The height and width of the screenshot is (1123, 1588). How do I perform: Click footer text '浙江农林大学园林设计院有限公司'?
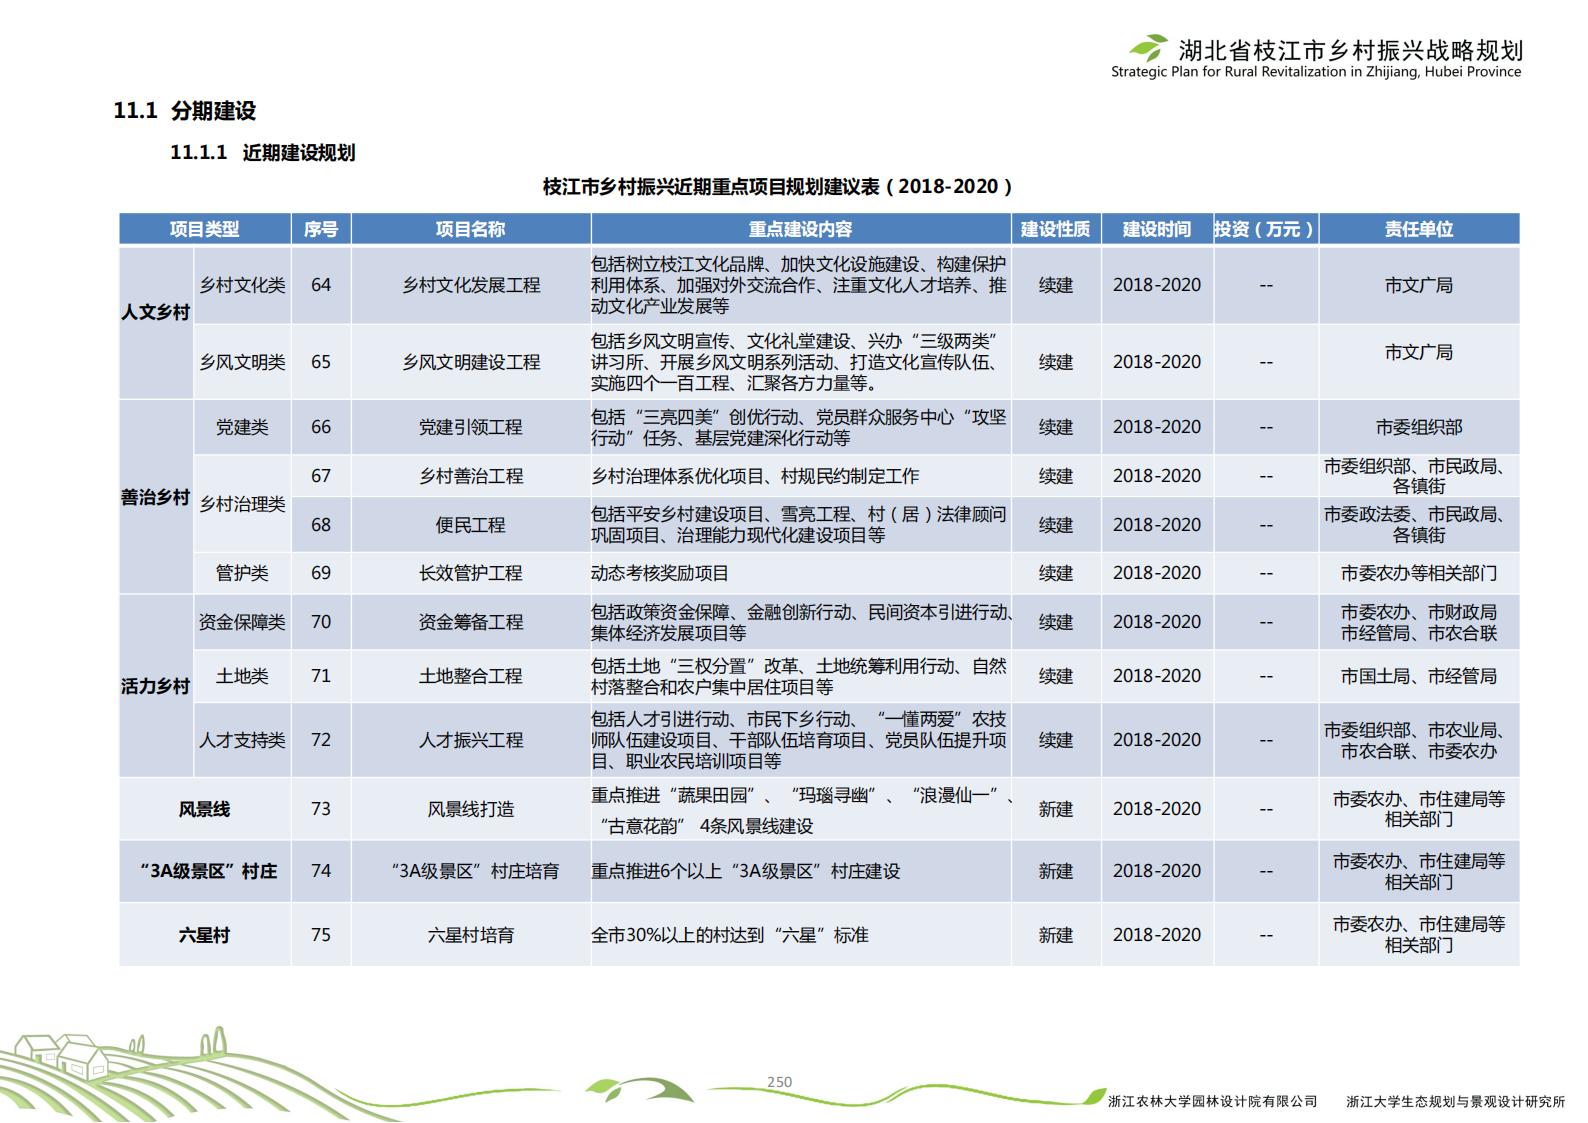(x=1212, y=1101)
